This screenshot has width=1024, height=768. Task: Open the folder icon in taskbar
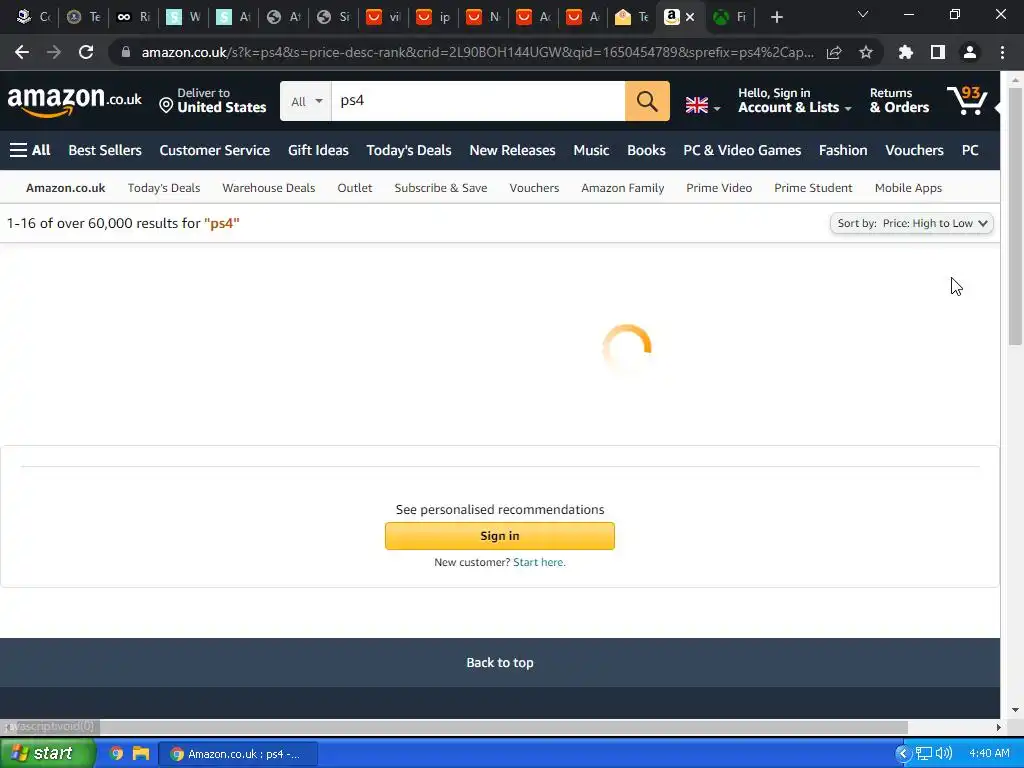point(141,754)
